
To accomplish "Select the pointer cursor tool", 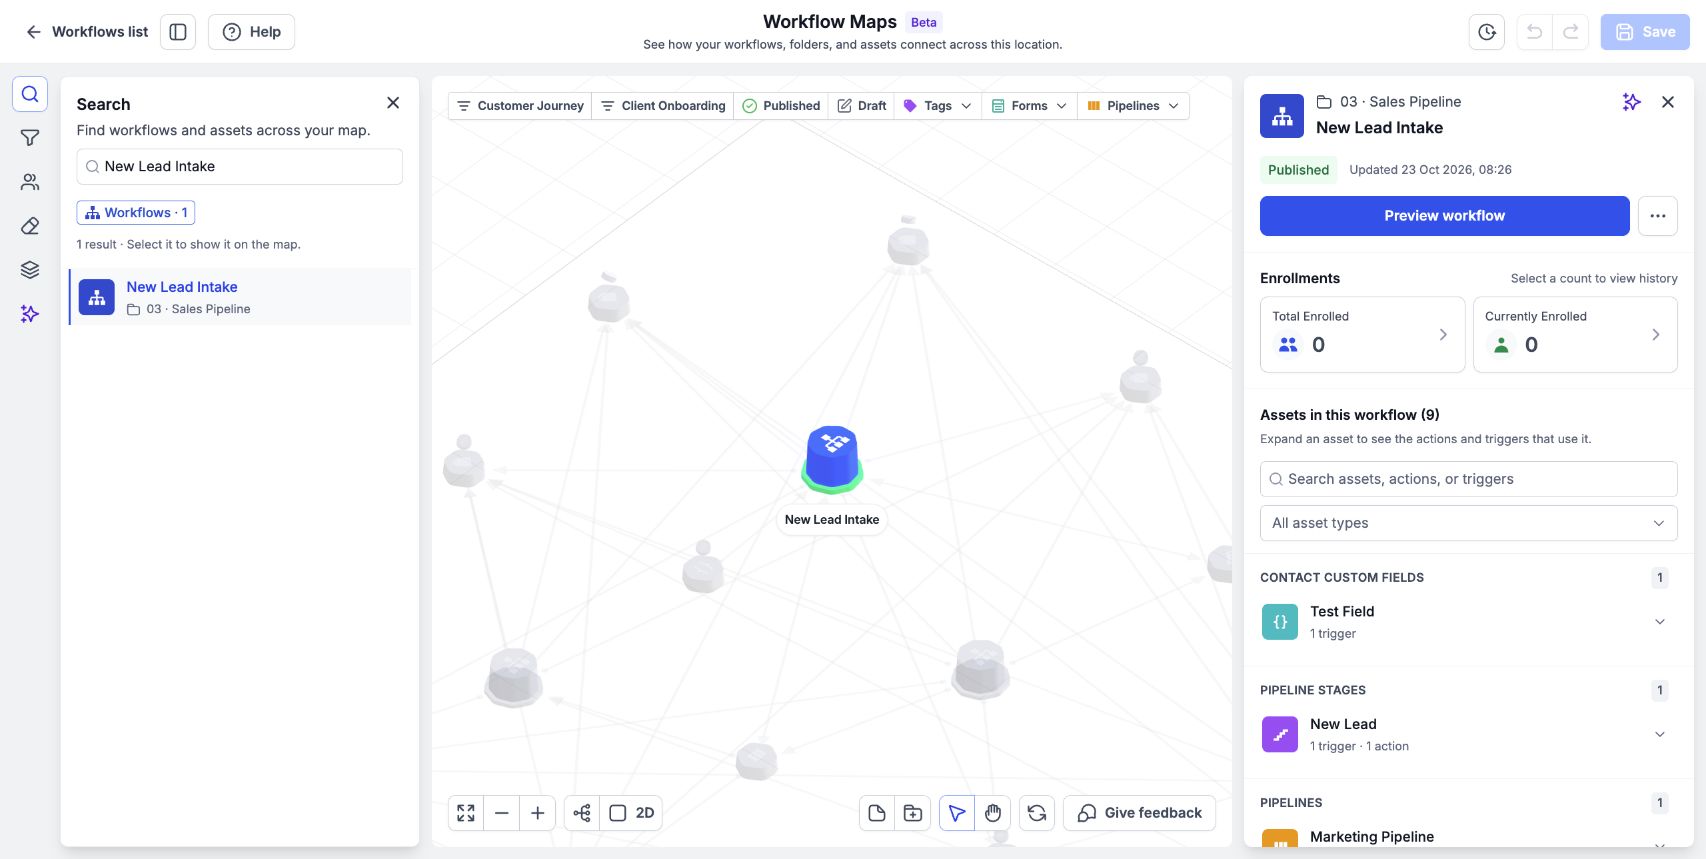I will [x=957, y=813].
